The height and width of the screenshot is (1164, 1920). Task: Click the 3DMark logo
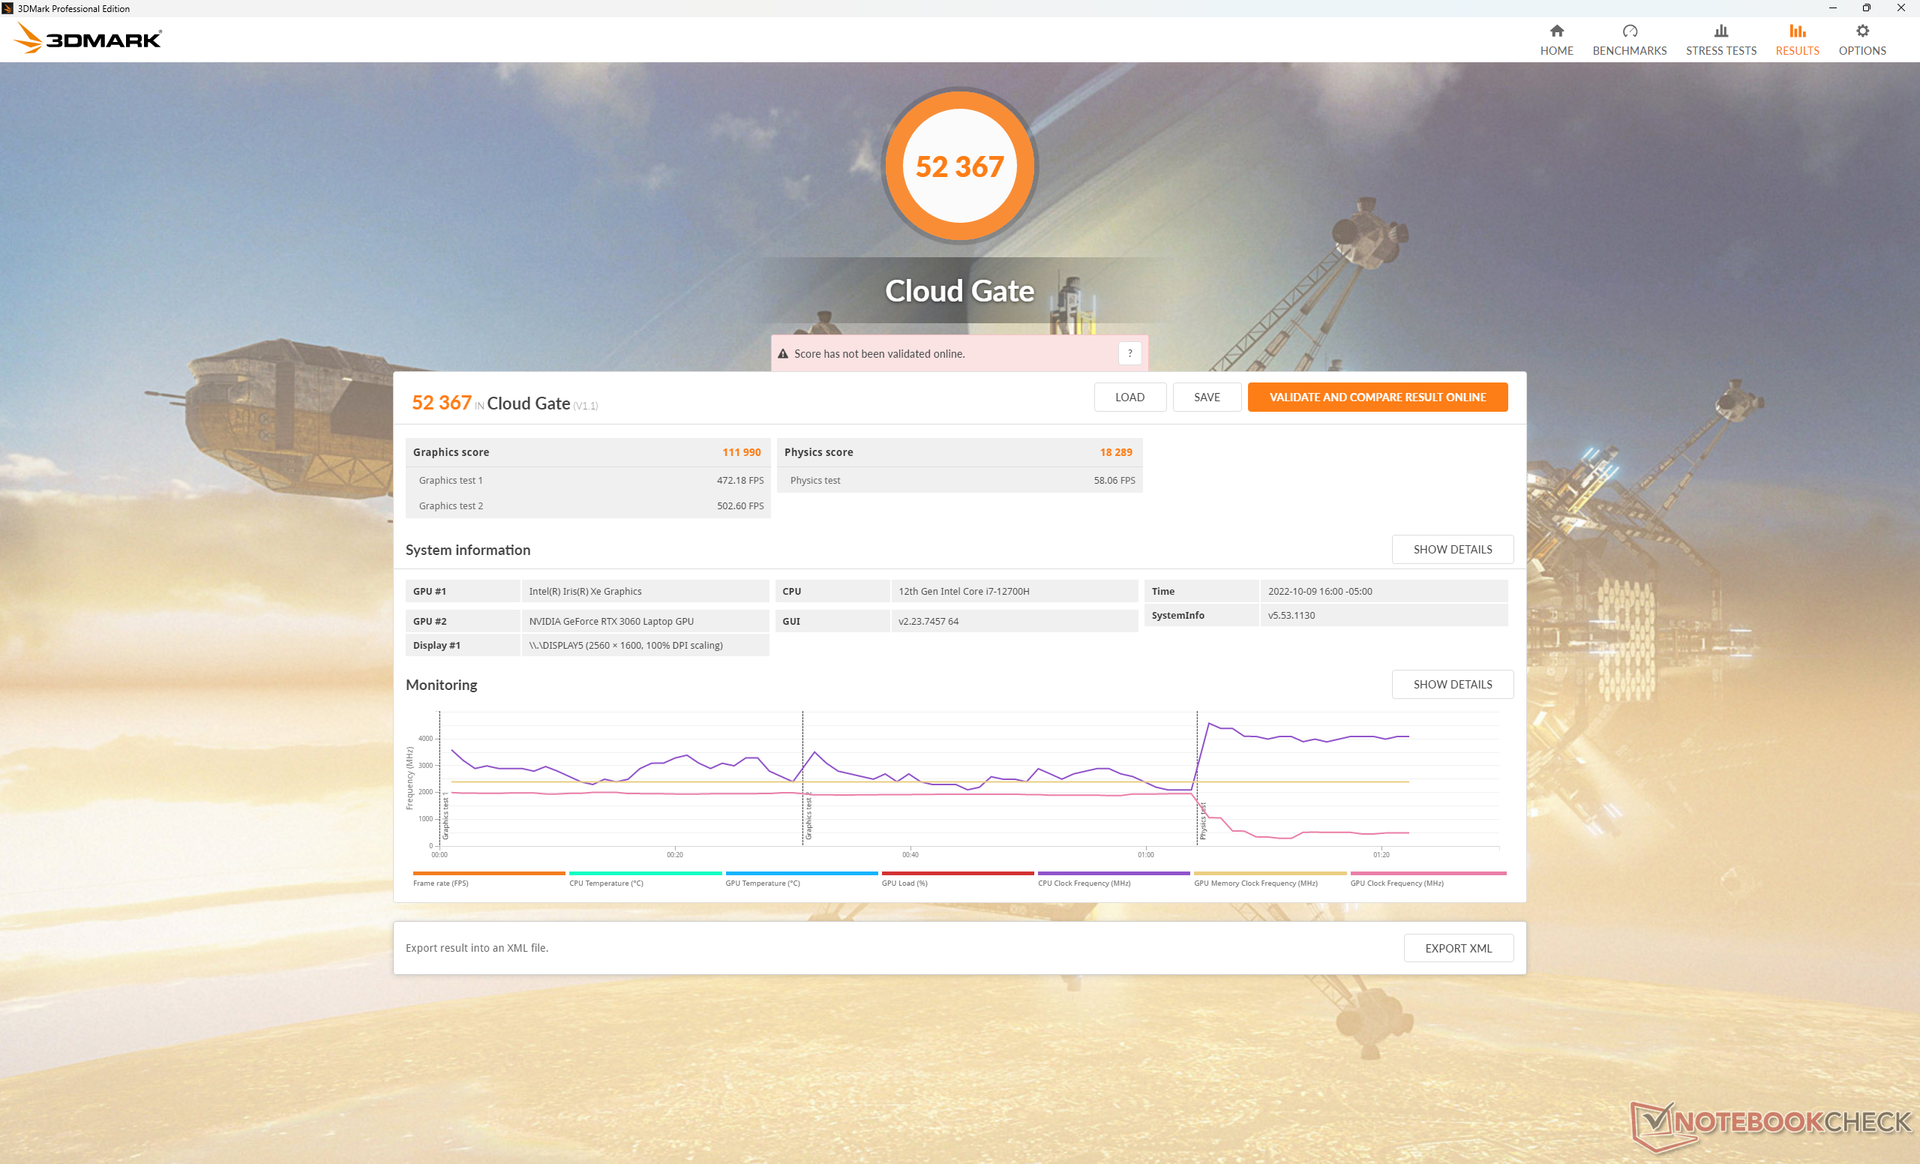pyautogui.click(x=88, y=39)
